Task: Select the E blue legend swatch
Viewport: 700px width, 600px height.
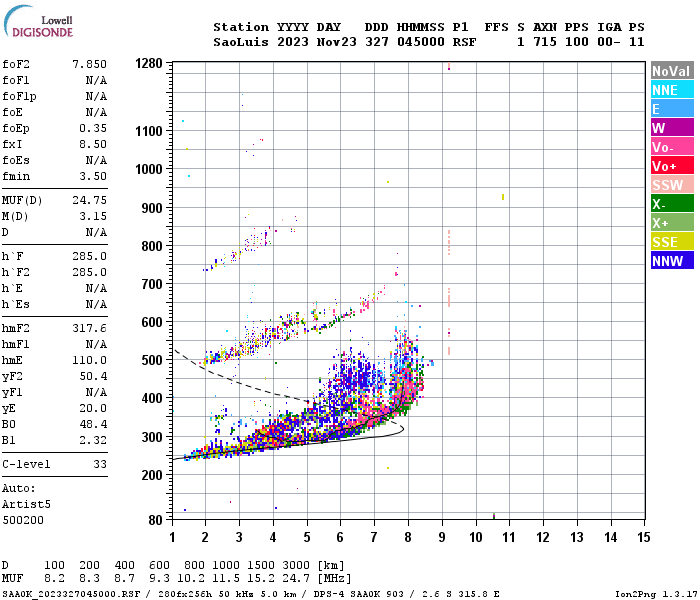Action: pos(672,109)
